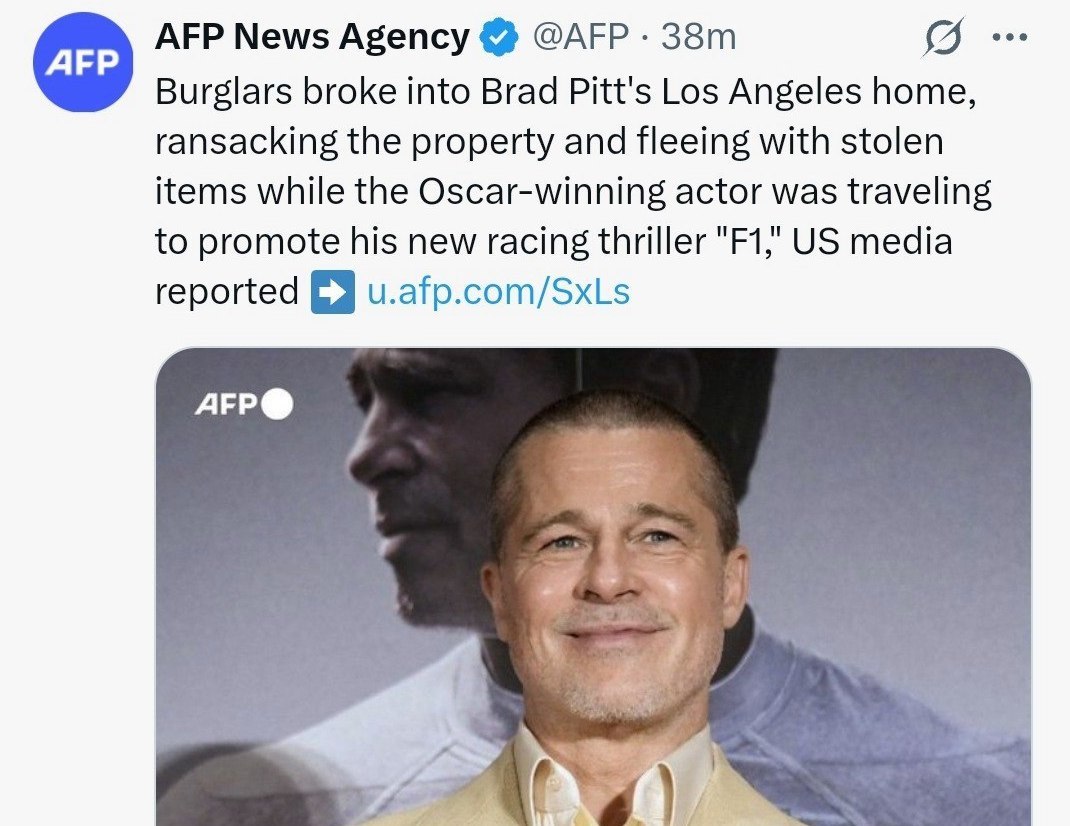
Task: Open the Grok explain-post icon
Action: click(944, 38)
